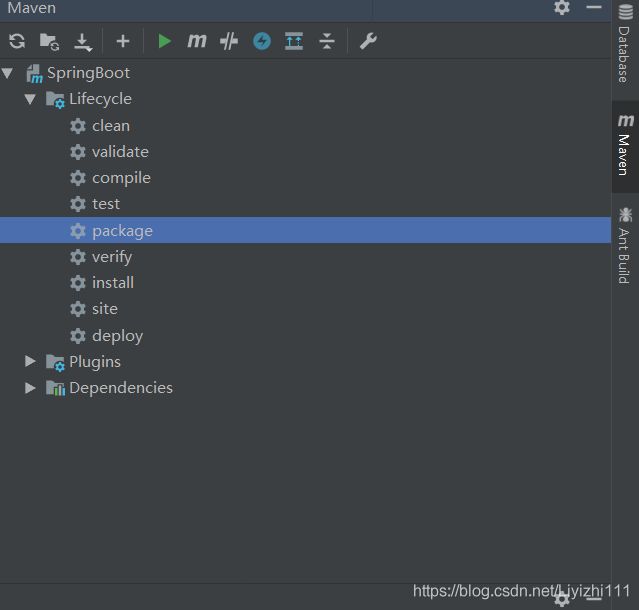This screenshot has height=610, width=639.
Task: Click gear icon next to package
Action: (78, 231)
